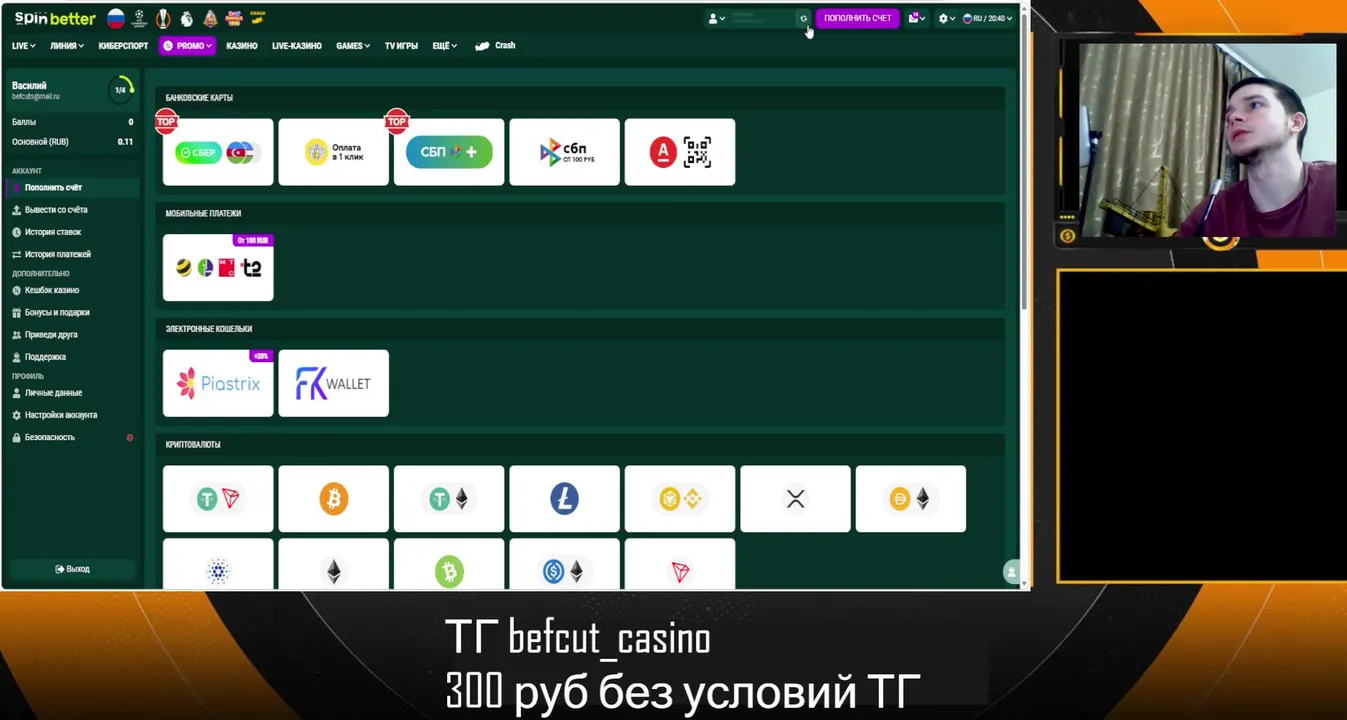Open Личные данные in the sidebar
The width and height of the screenshot is (1347, 720).
click(x=72, y=393)
